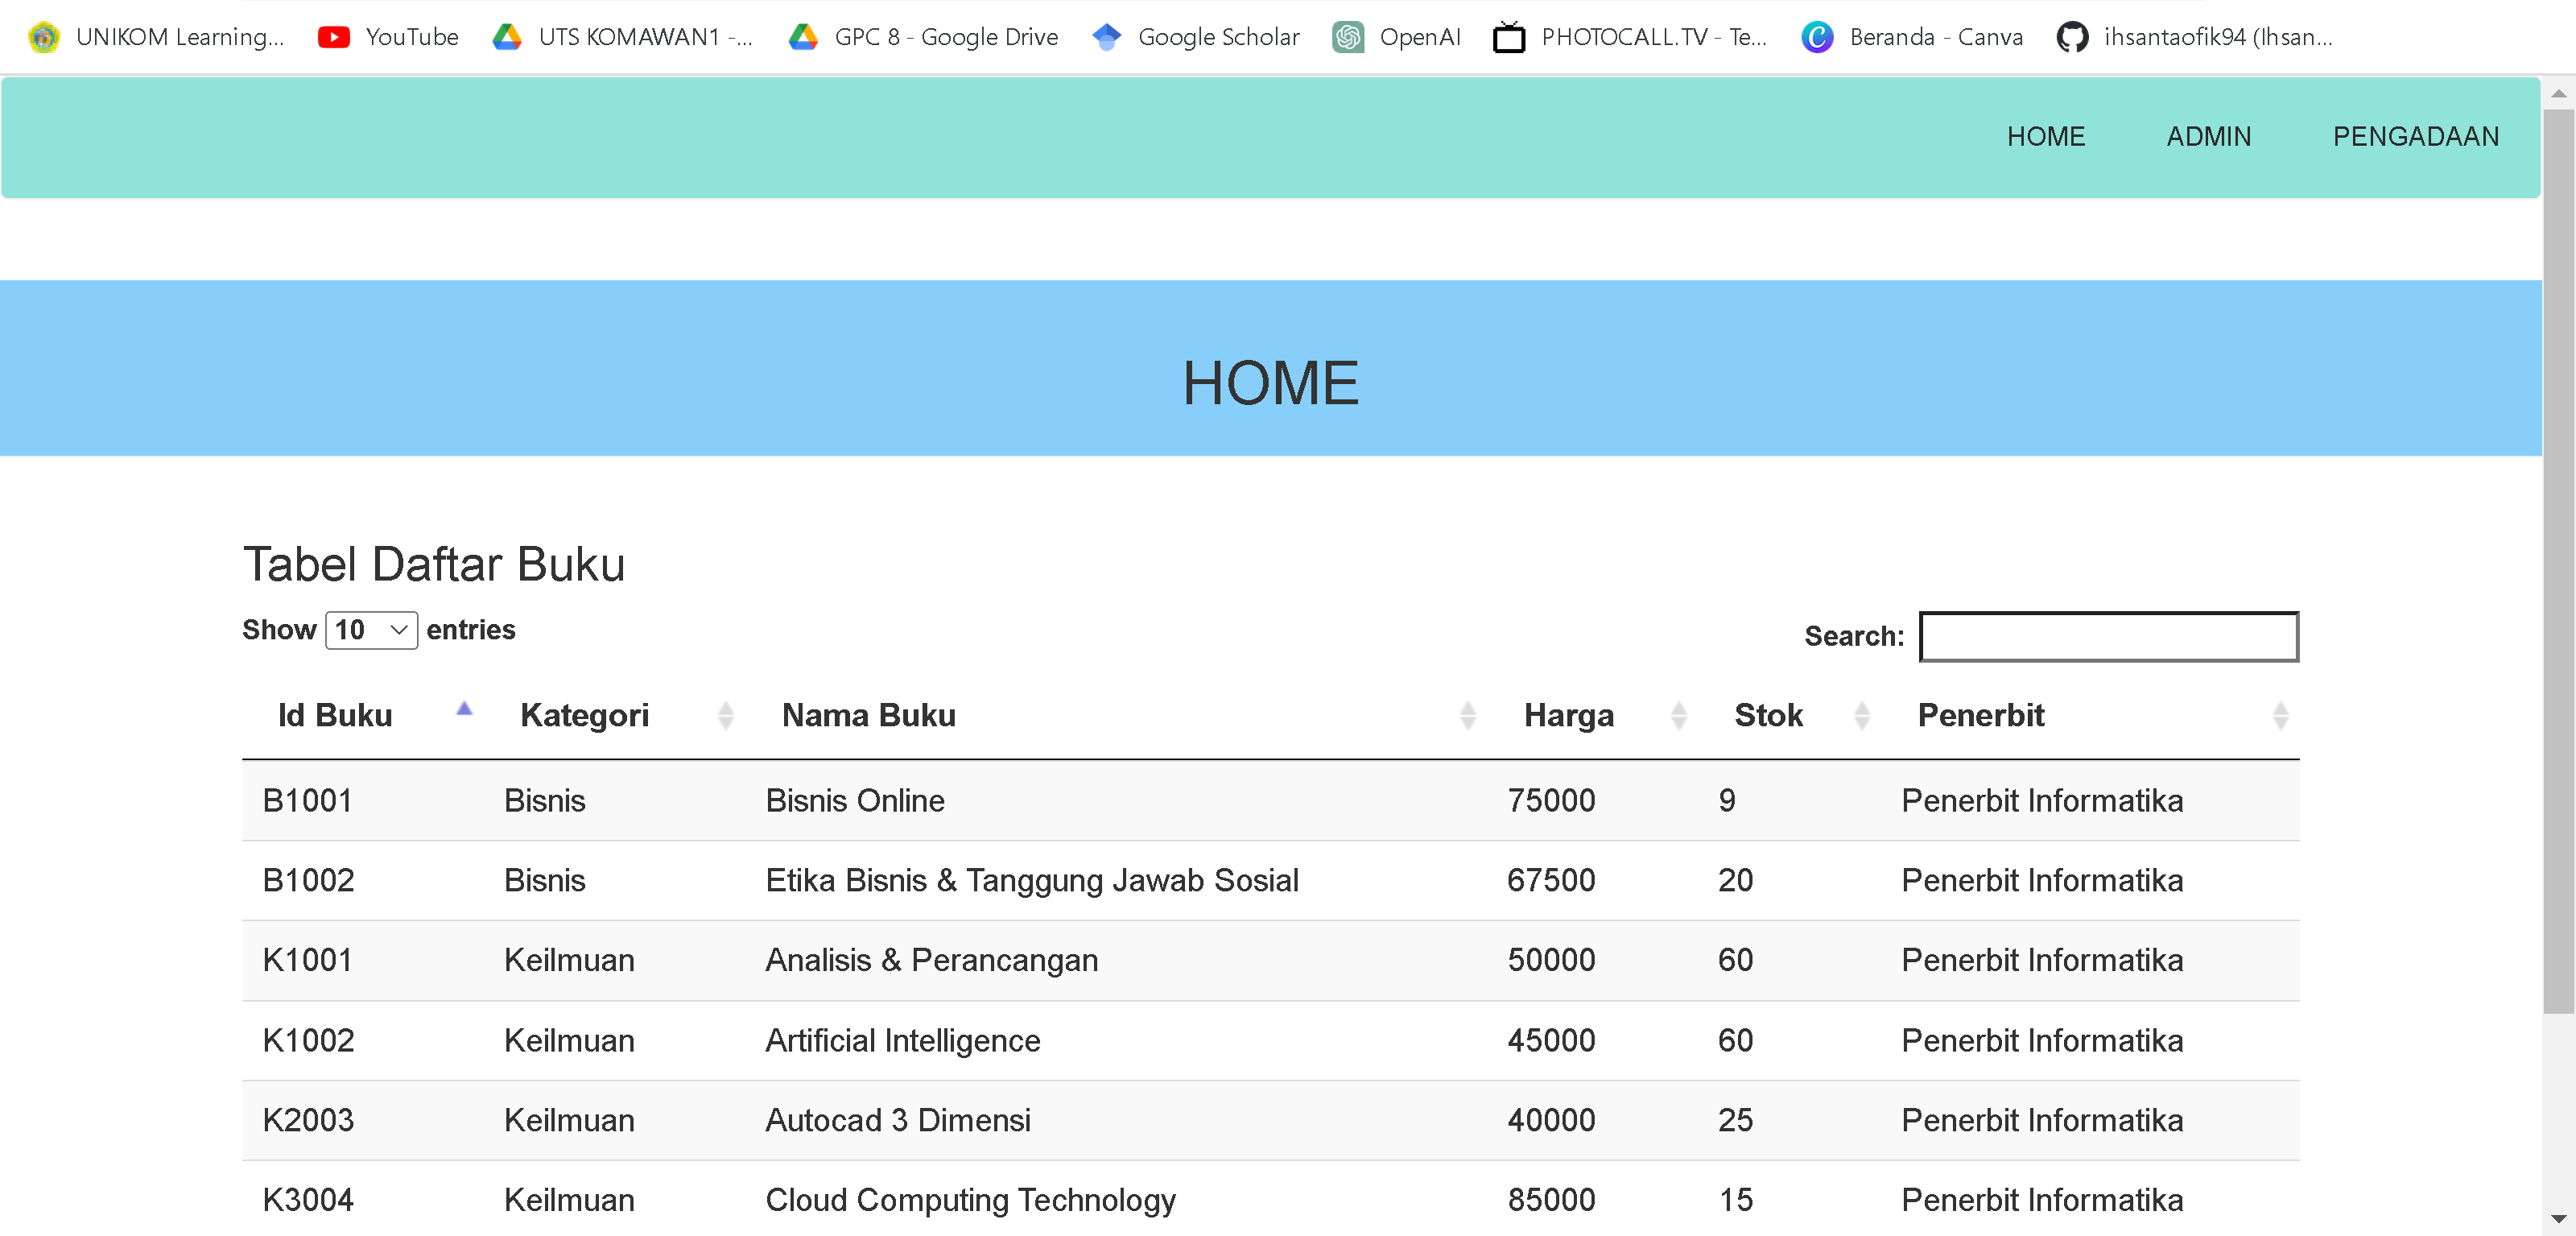
Task: Open the YouTube bookmark
Action: click(x=388, y=37)
